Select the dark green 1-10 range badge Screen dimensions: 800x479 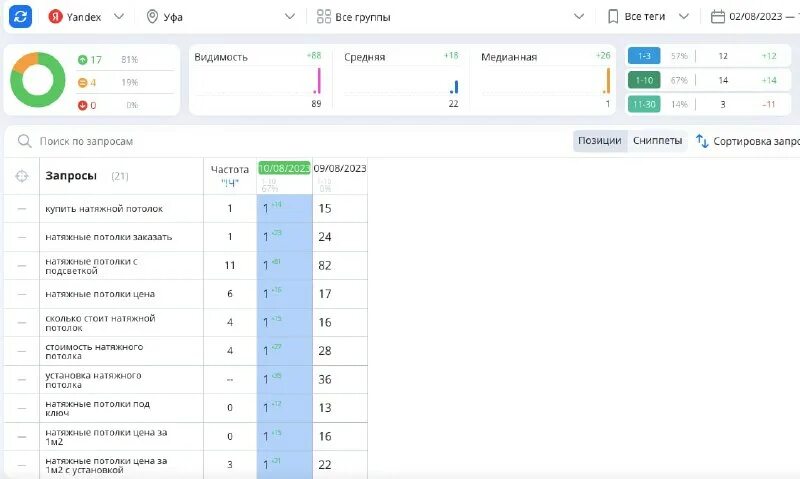pos(644,80)
